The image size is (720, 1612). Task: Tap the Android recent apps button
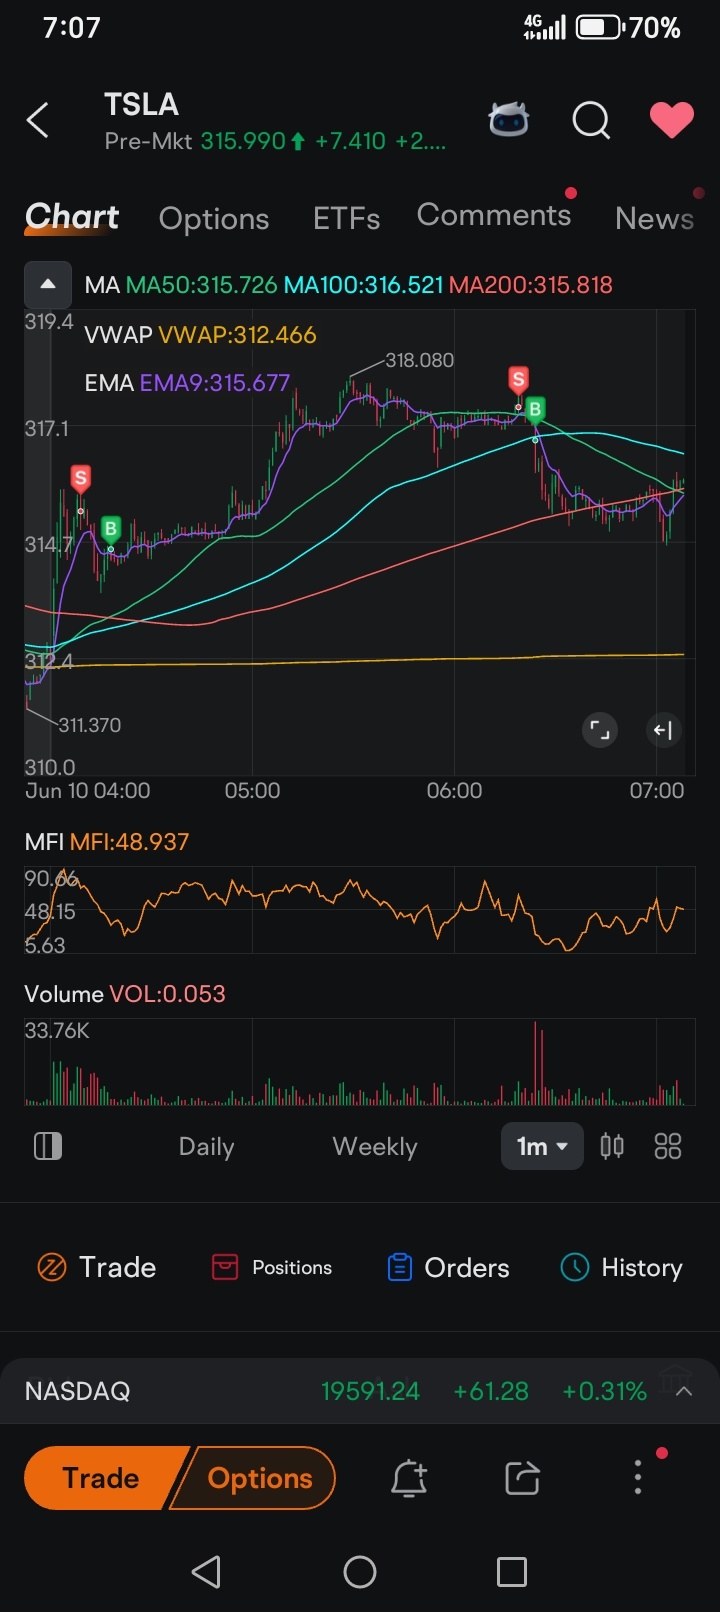click(x=512, y=1572)
